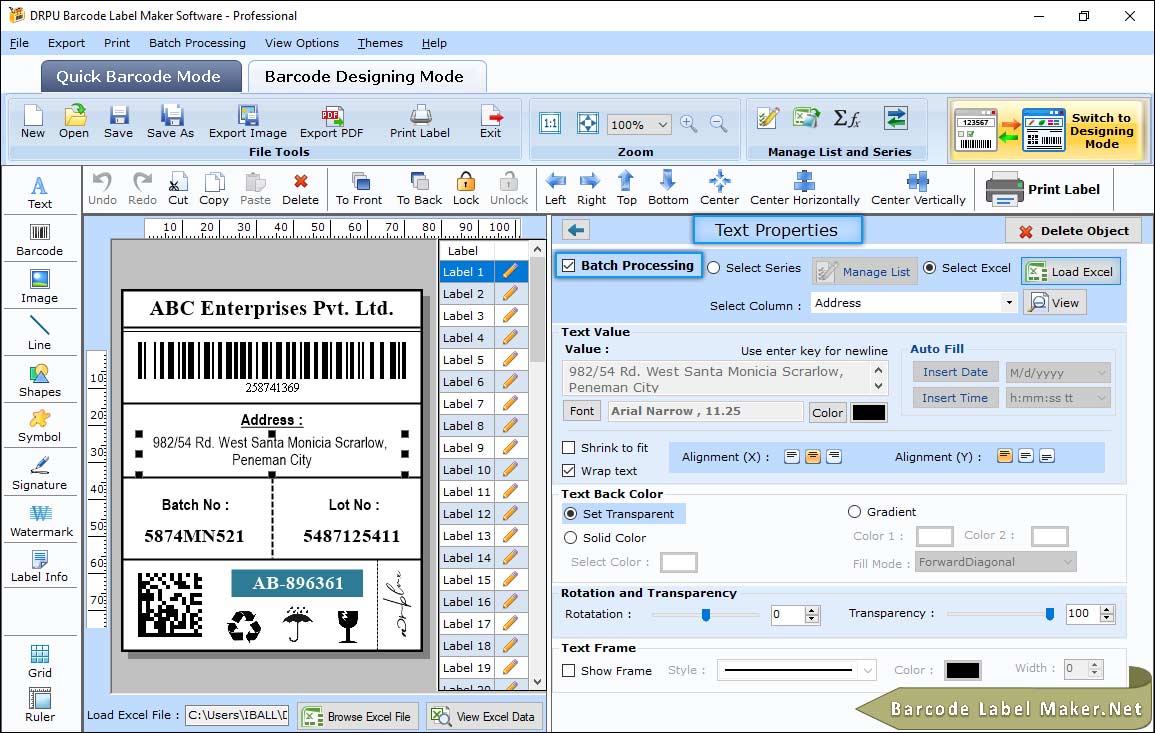Click the fit-to-window zoom icon

click(587, 124)
